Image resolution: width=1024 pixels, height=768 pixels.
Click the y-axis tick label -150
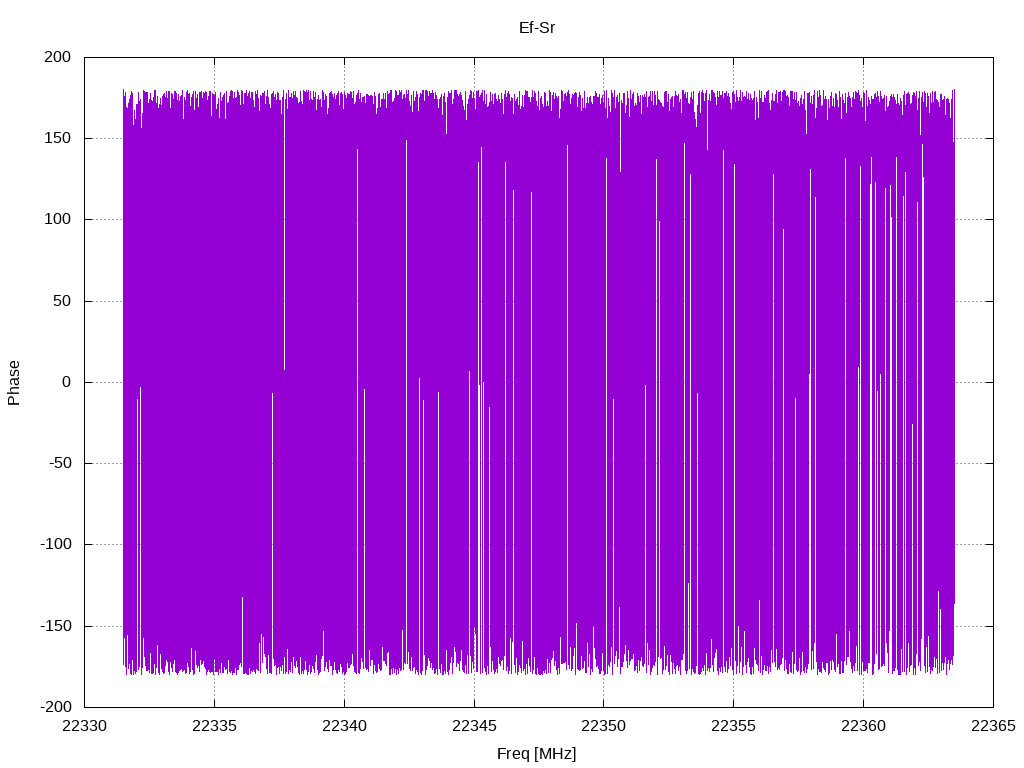(x=56, y=626)
